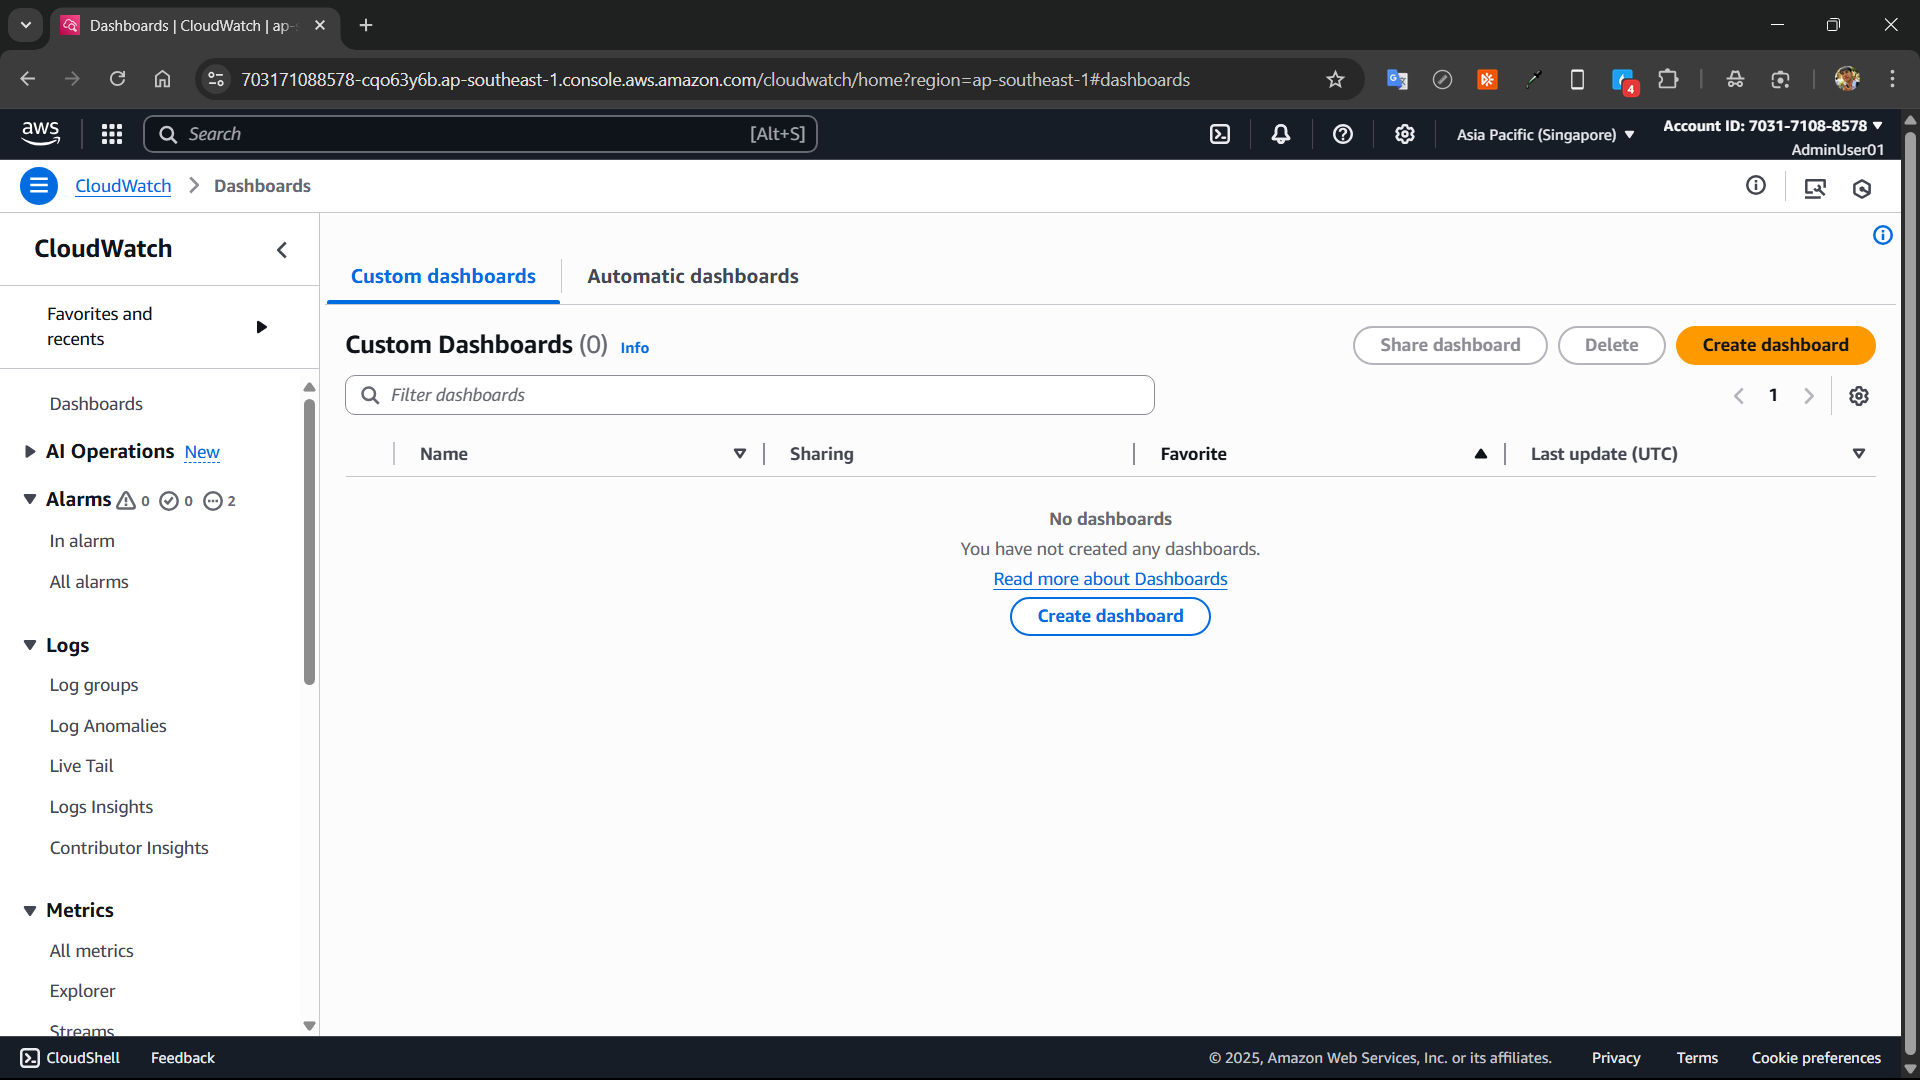Viewport: 1920px width, 1080px height.
Task: Click the Share dashboard button
Action: [x=1450, y=345]
